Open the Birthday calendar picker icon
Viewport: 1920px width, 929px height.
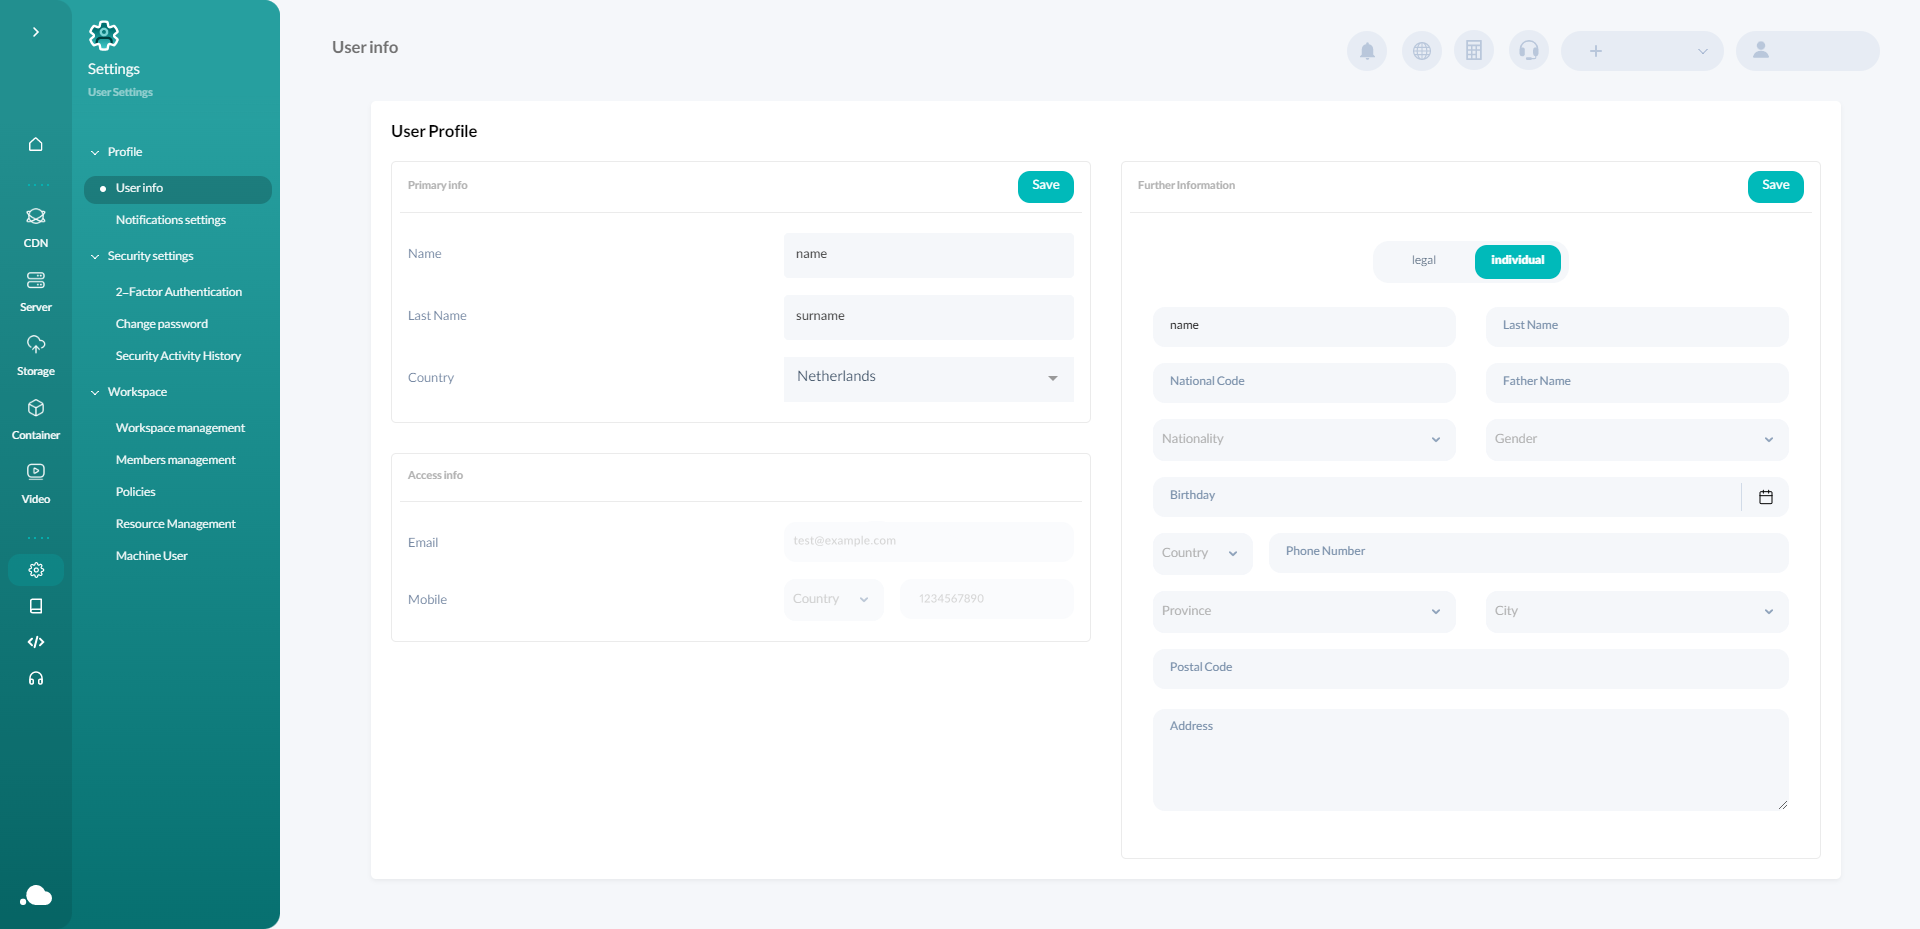click(x=1766, y=497)
